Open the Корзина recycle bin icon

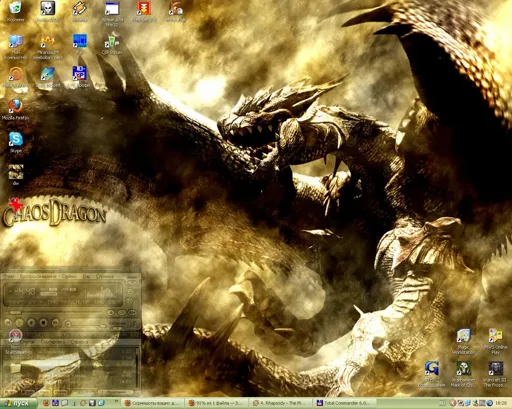coord(15,11)
